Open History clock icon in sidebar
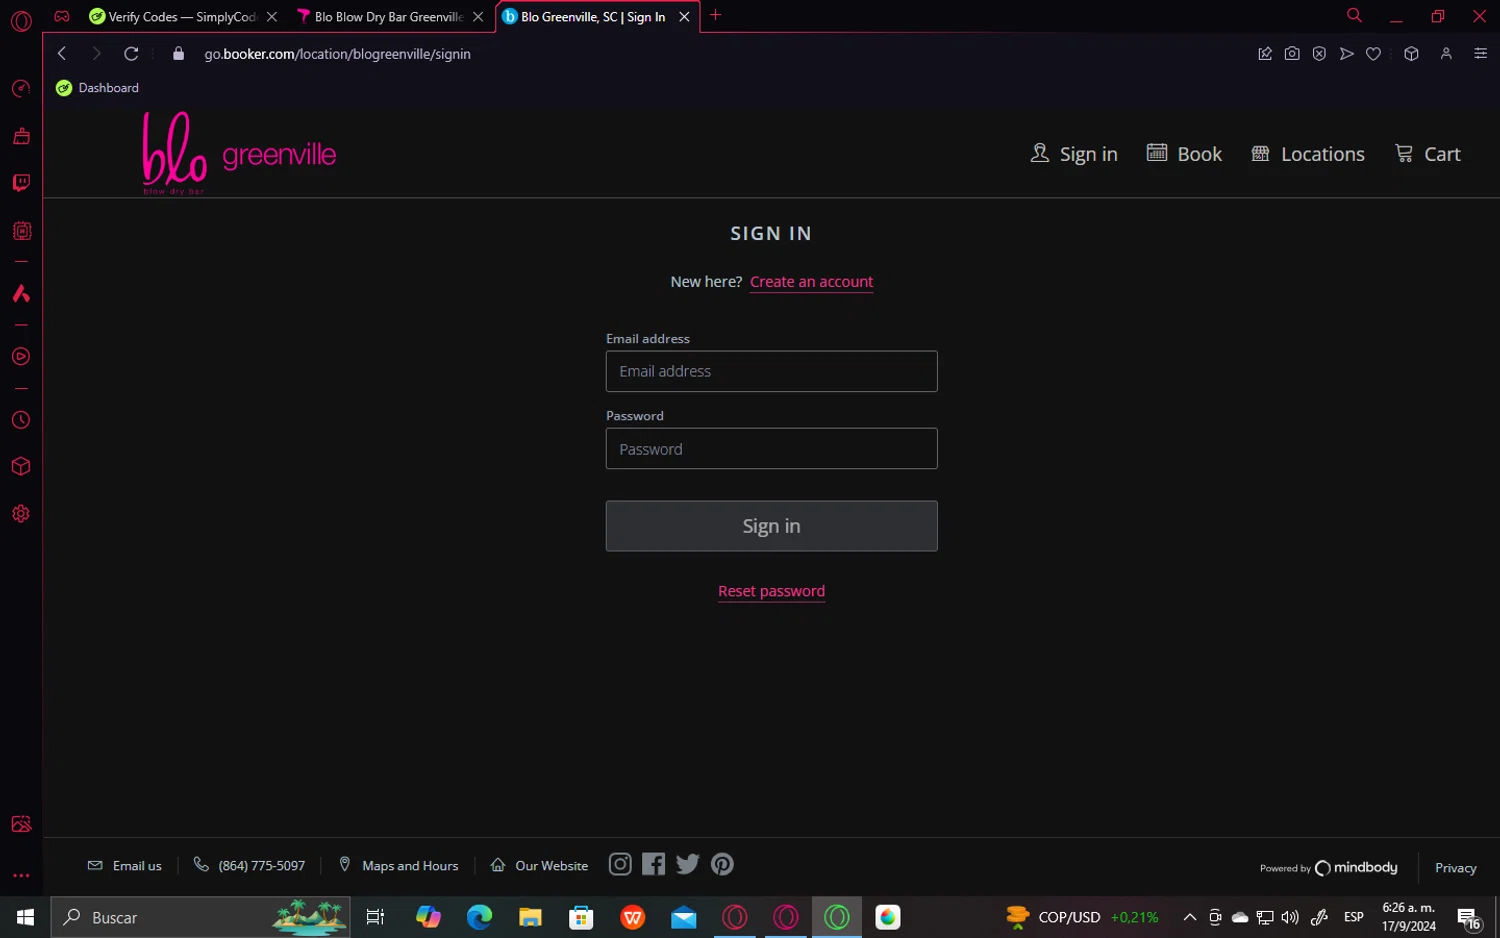The height and width of the screenshot is (938, 1500). 21,420
